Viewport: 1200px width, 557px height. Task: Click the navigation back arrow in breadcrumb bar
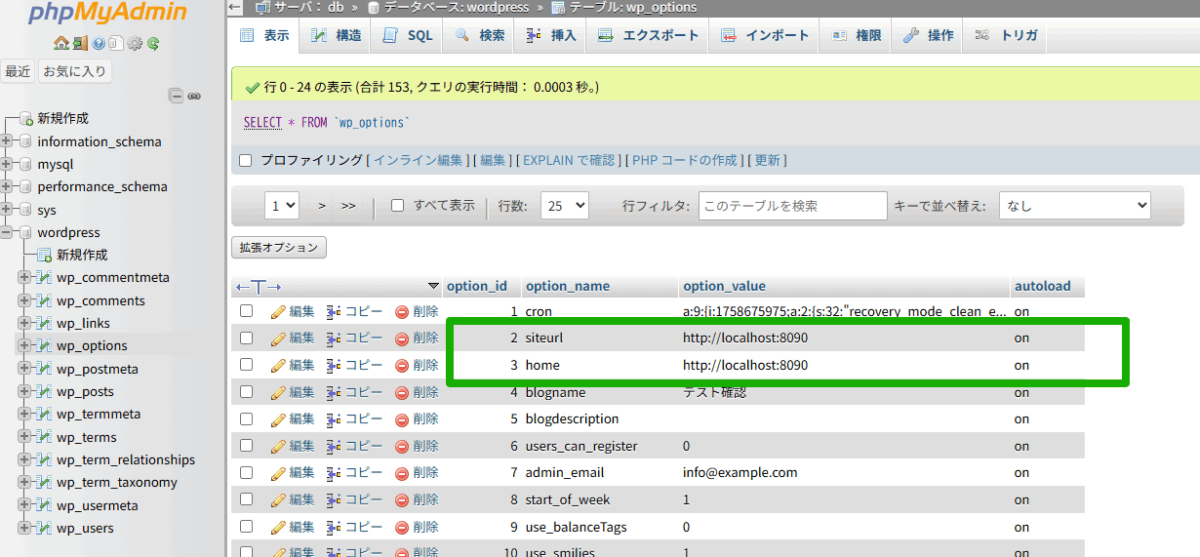[233, 7]
